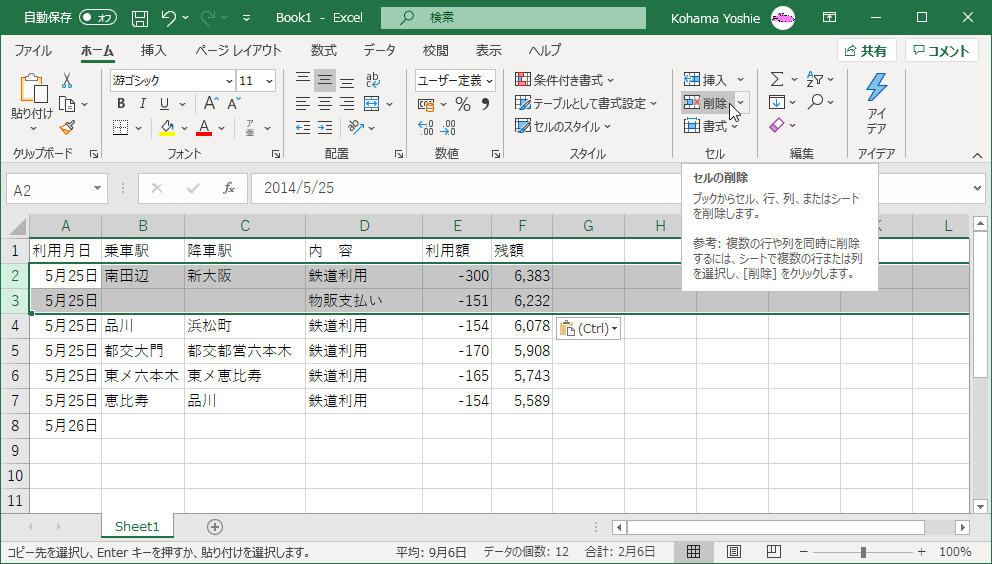Select cell with 東メ恵比寿
Viewport: 992px width, 564px height.
click(245, 376)
